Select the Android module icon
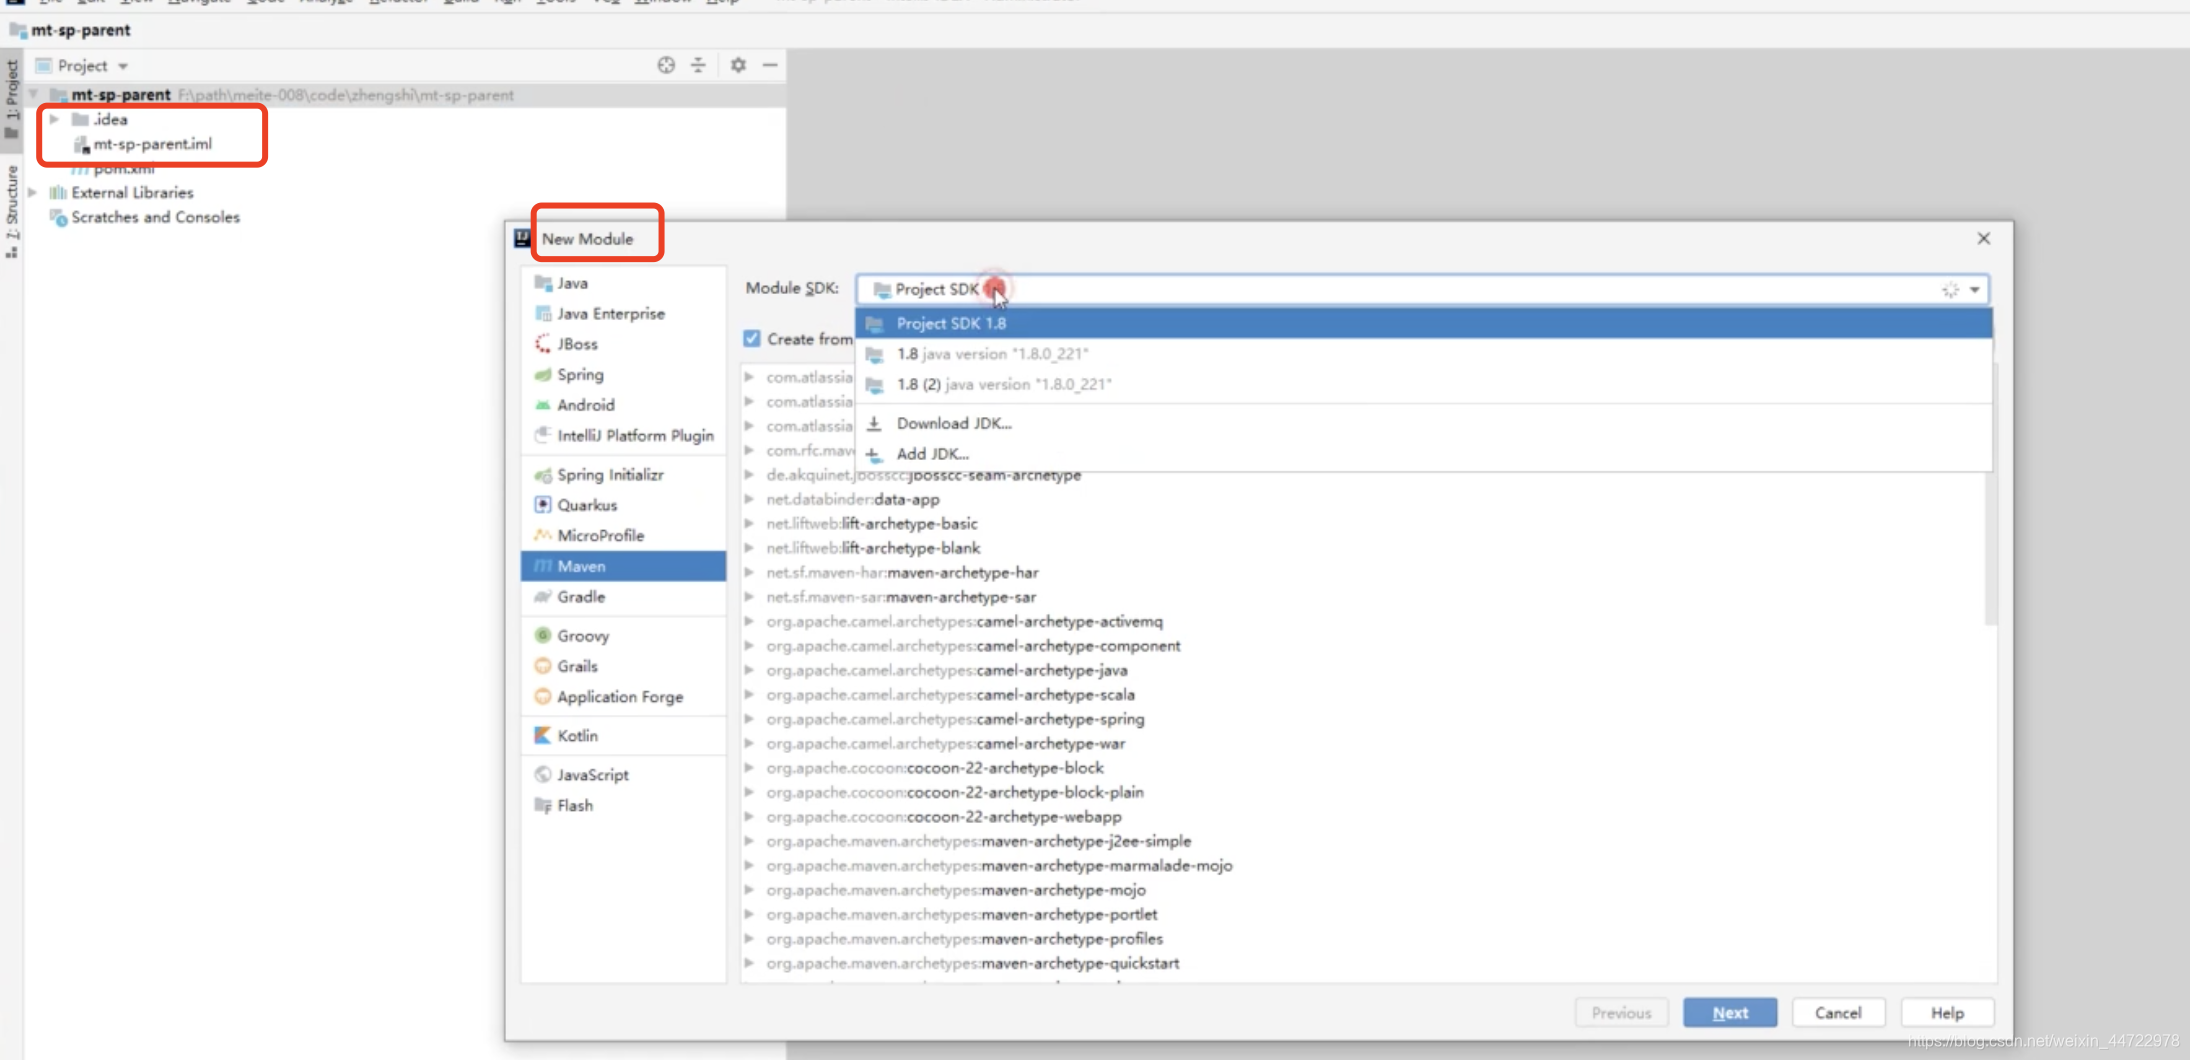The width and height of the screenshot is (2190, 1060). point(543,405)
